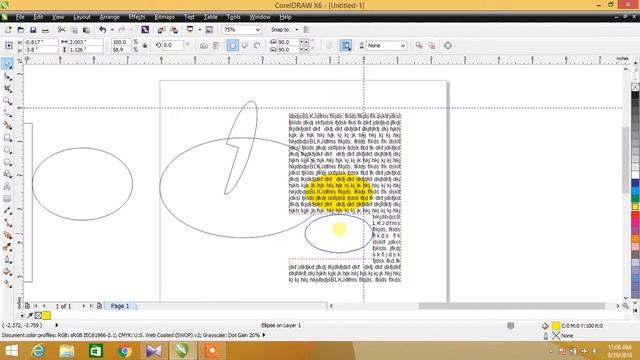The height and width of the screenshot is (360, 640).
Task: Add page after current page
Action: (100, 306)
